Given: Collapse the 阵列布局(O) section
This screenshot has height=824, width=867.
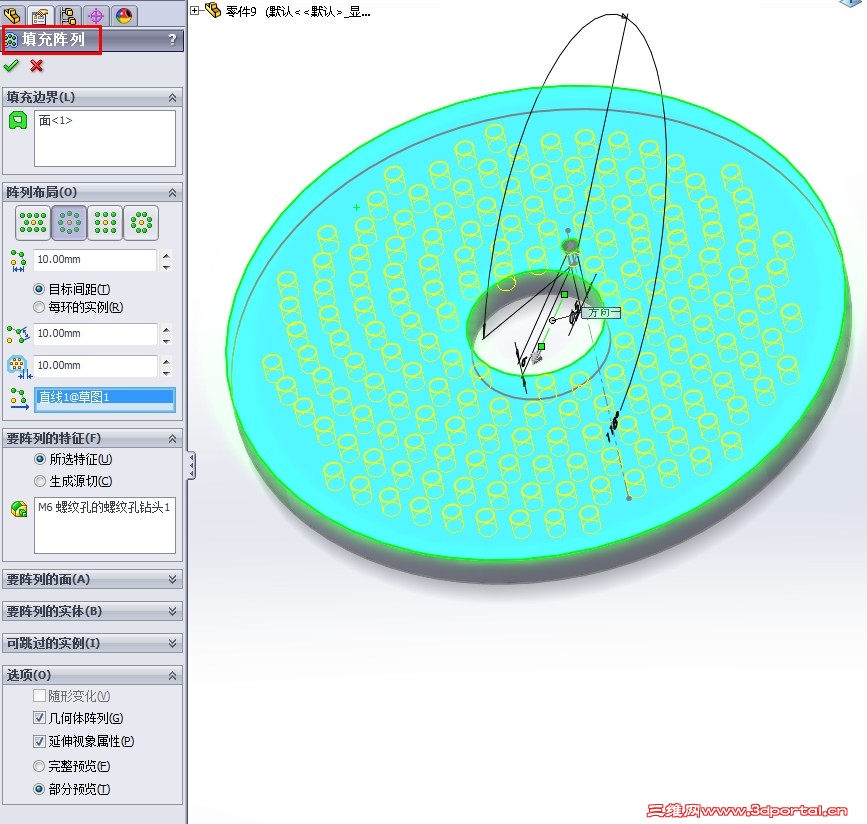Looking at the screenshot, I should (x=173, y=192).
